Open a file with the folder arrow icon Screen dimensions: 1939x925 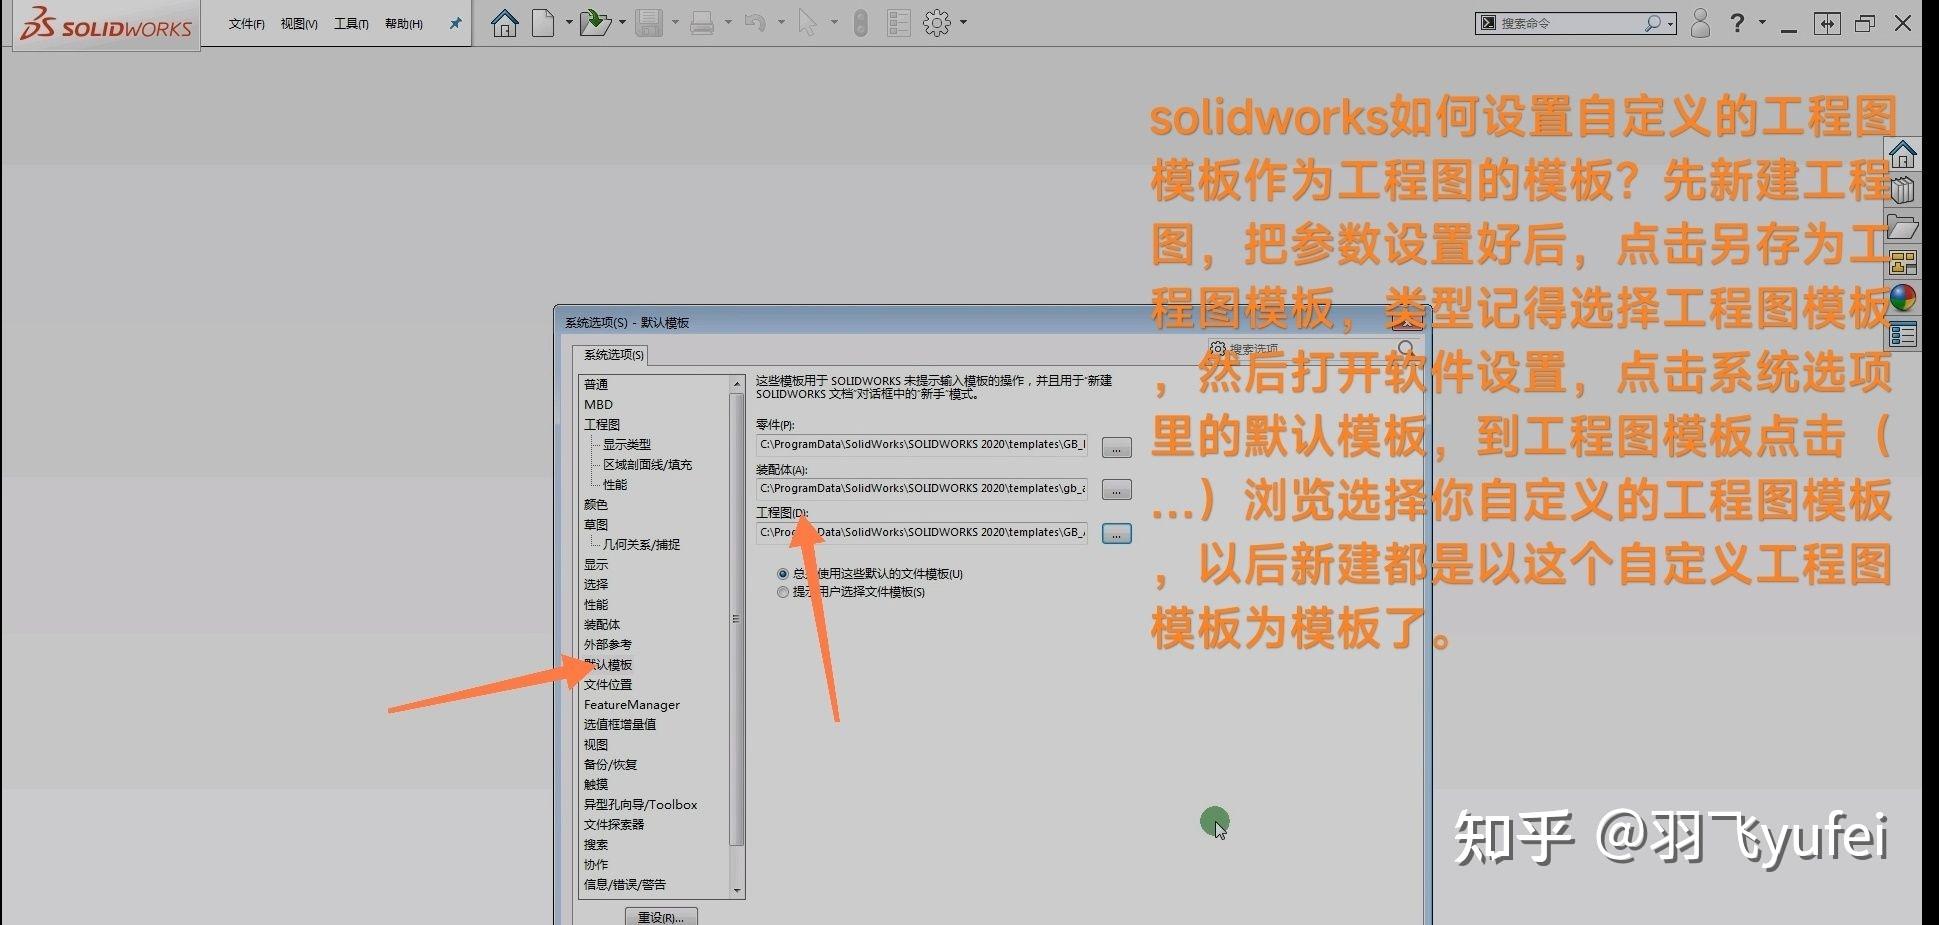pos(595,23)
